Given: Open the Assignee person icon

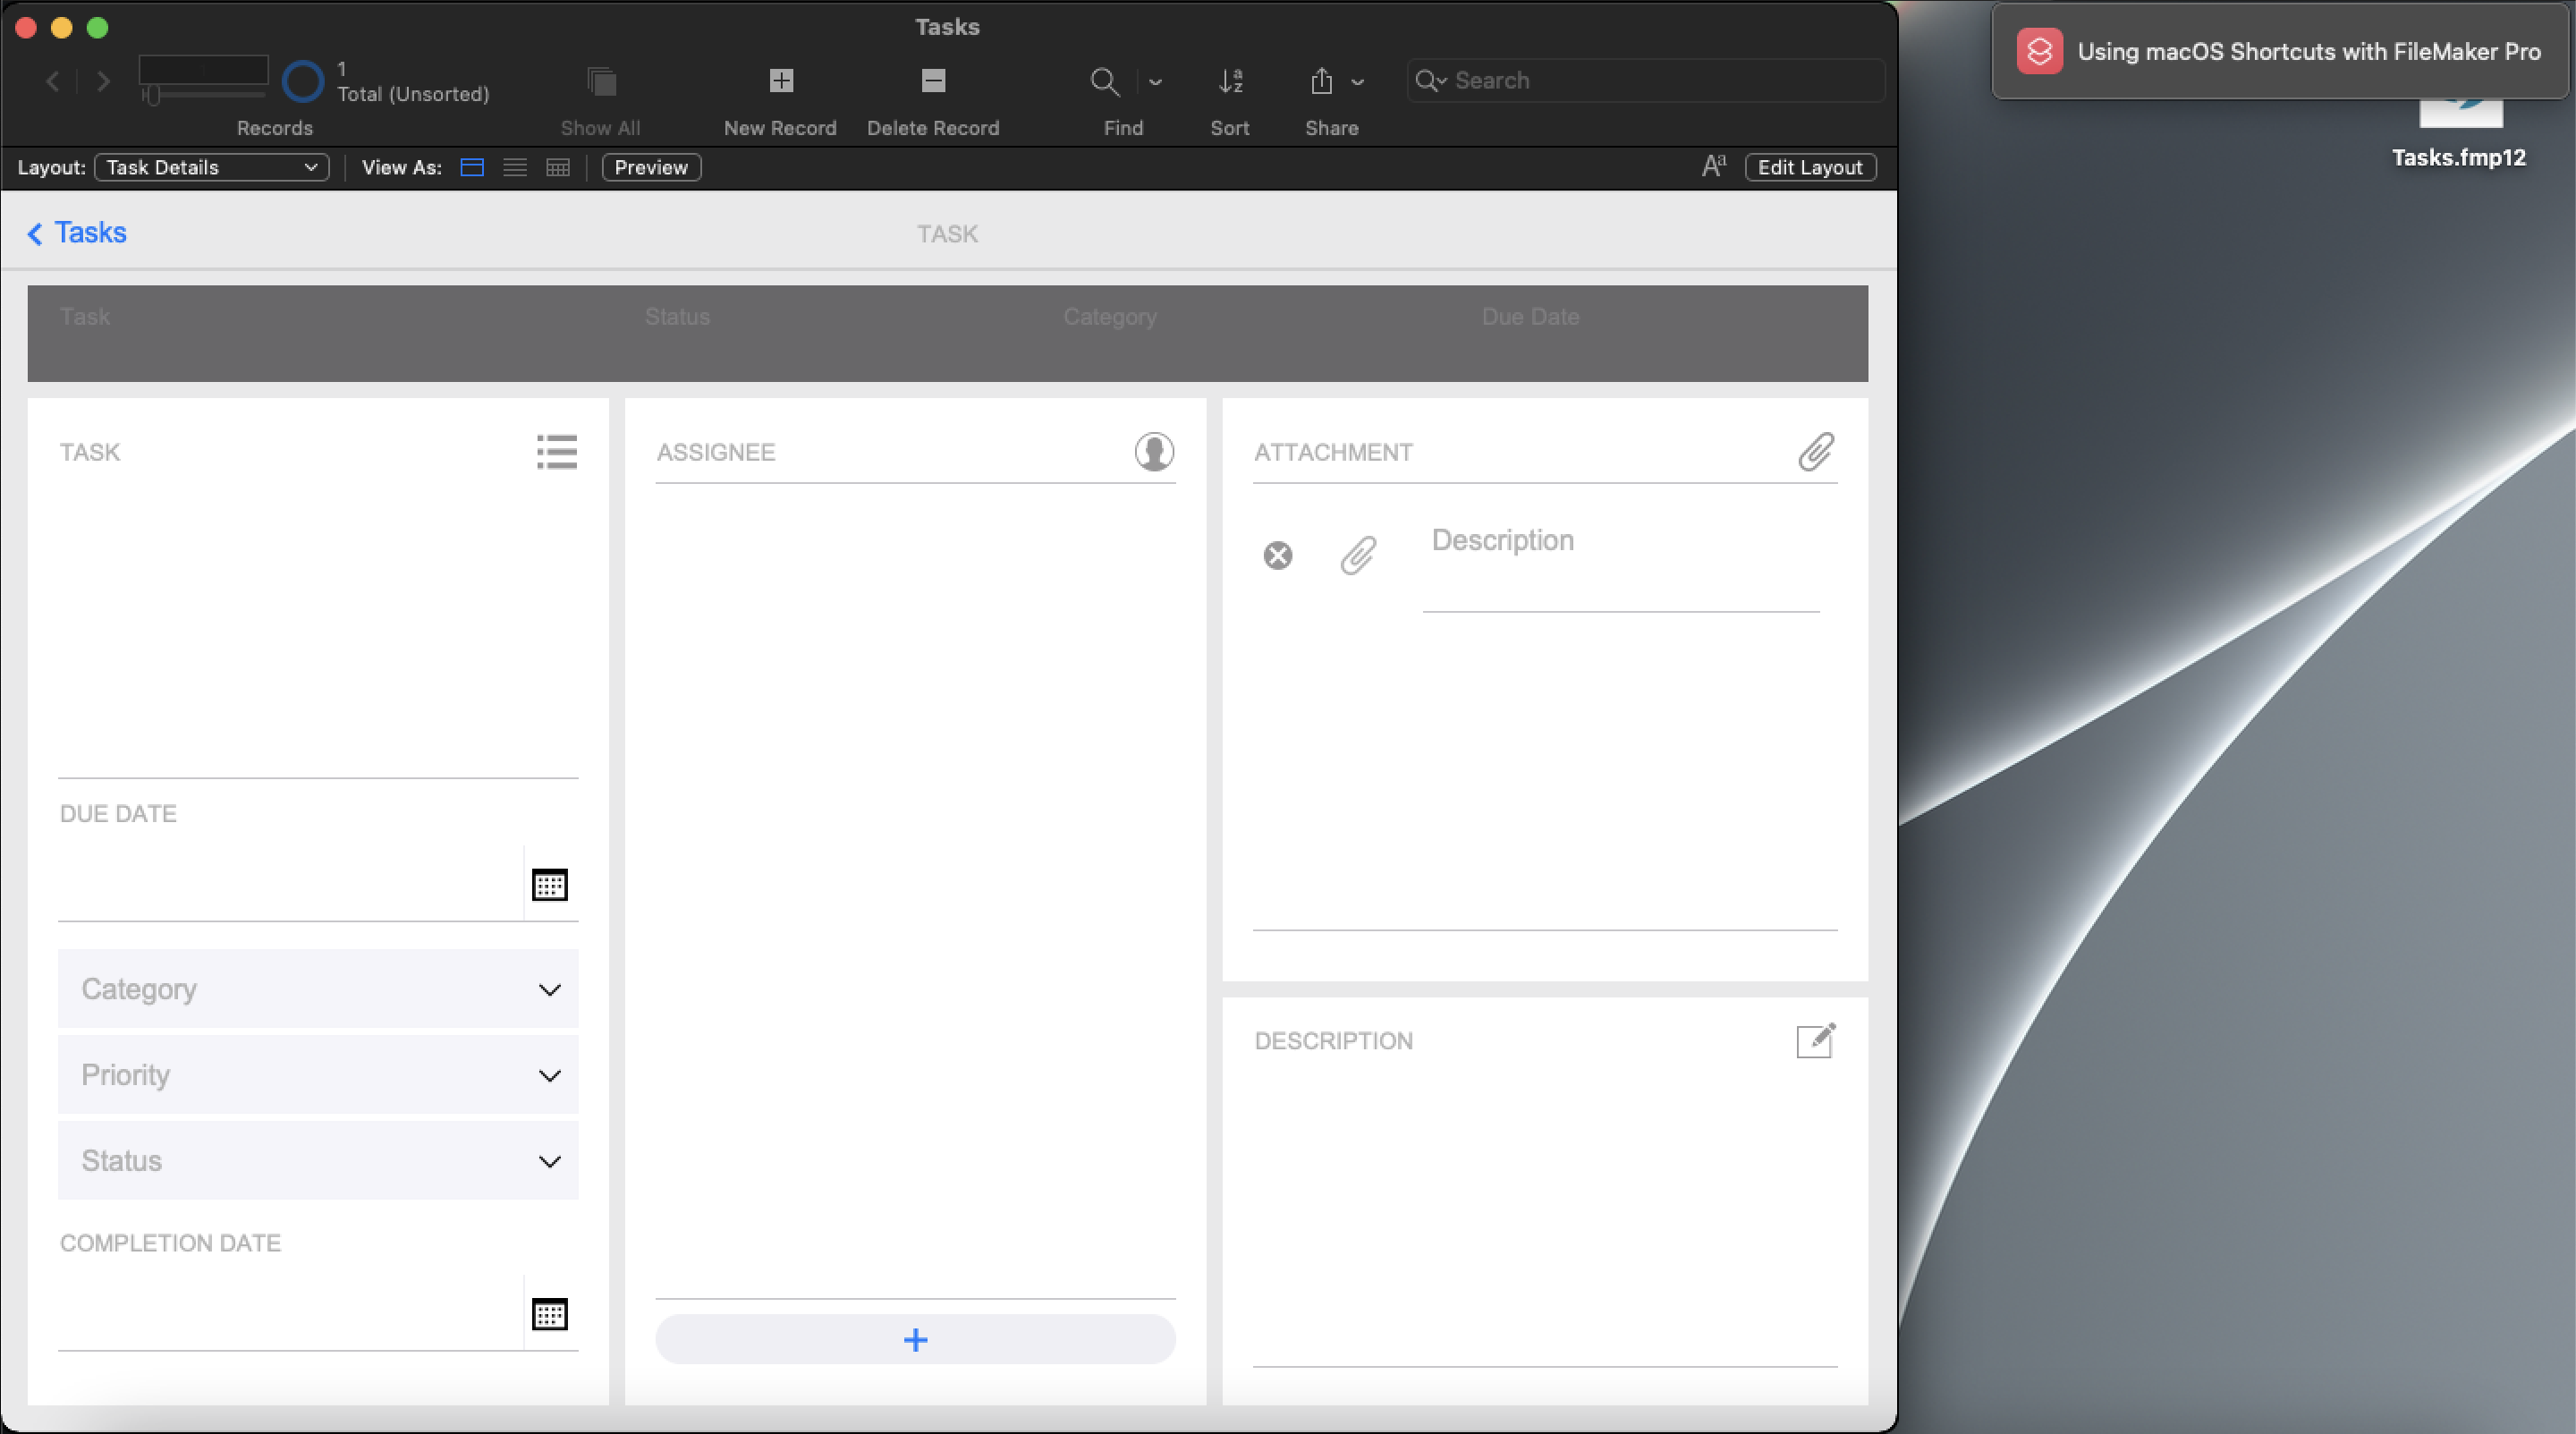Looking at the screenshot, I should coord(1154,452).
